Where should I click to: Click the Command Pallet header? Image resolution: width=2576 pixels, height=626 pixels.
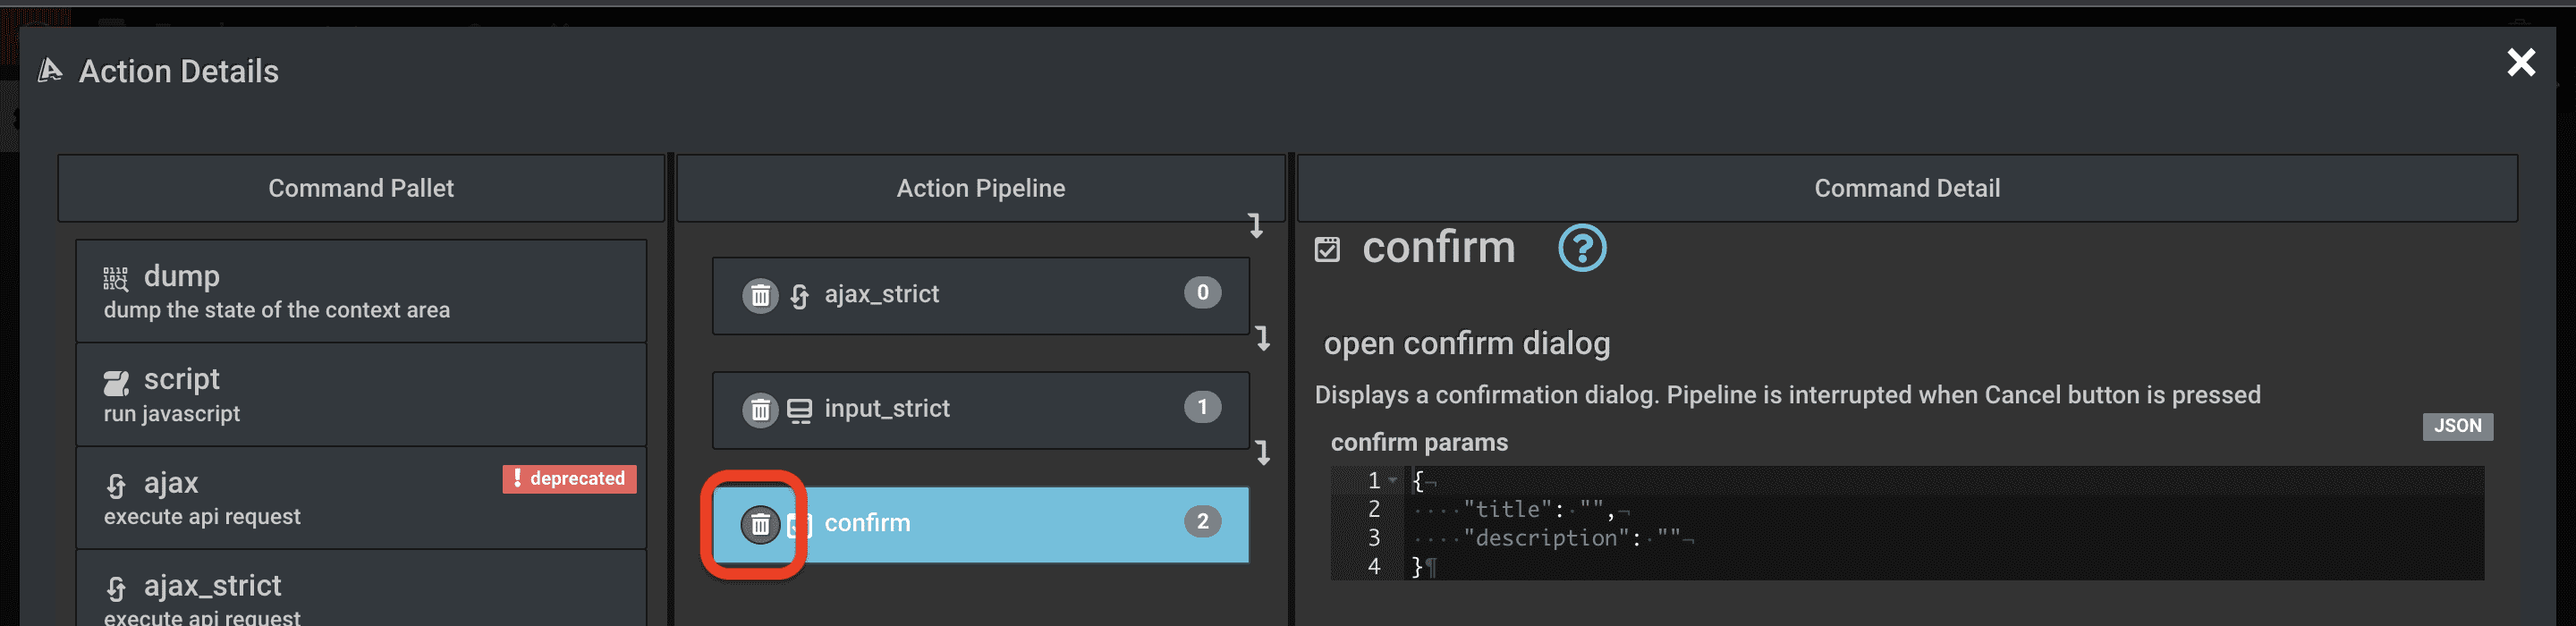click(361, 188)
